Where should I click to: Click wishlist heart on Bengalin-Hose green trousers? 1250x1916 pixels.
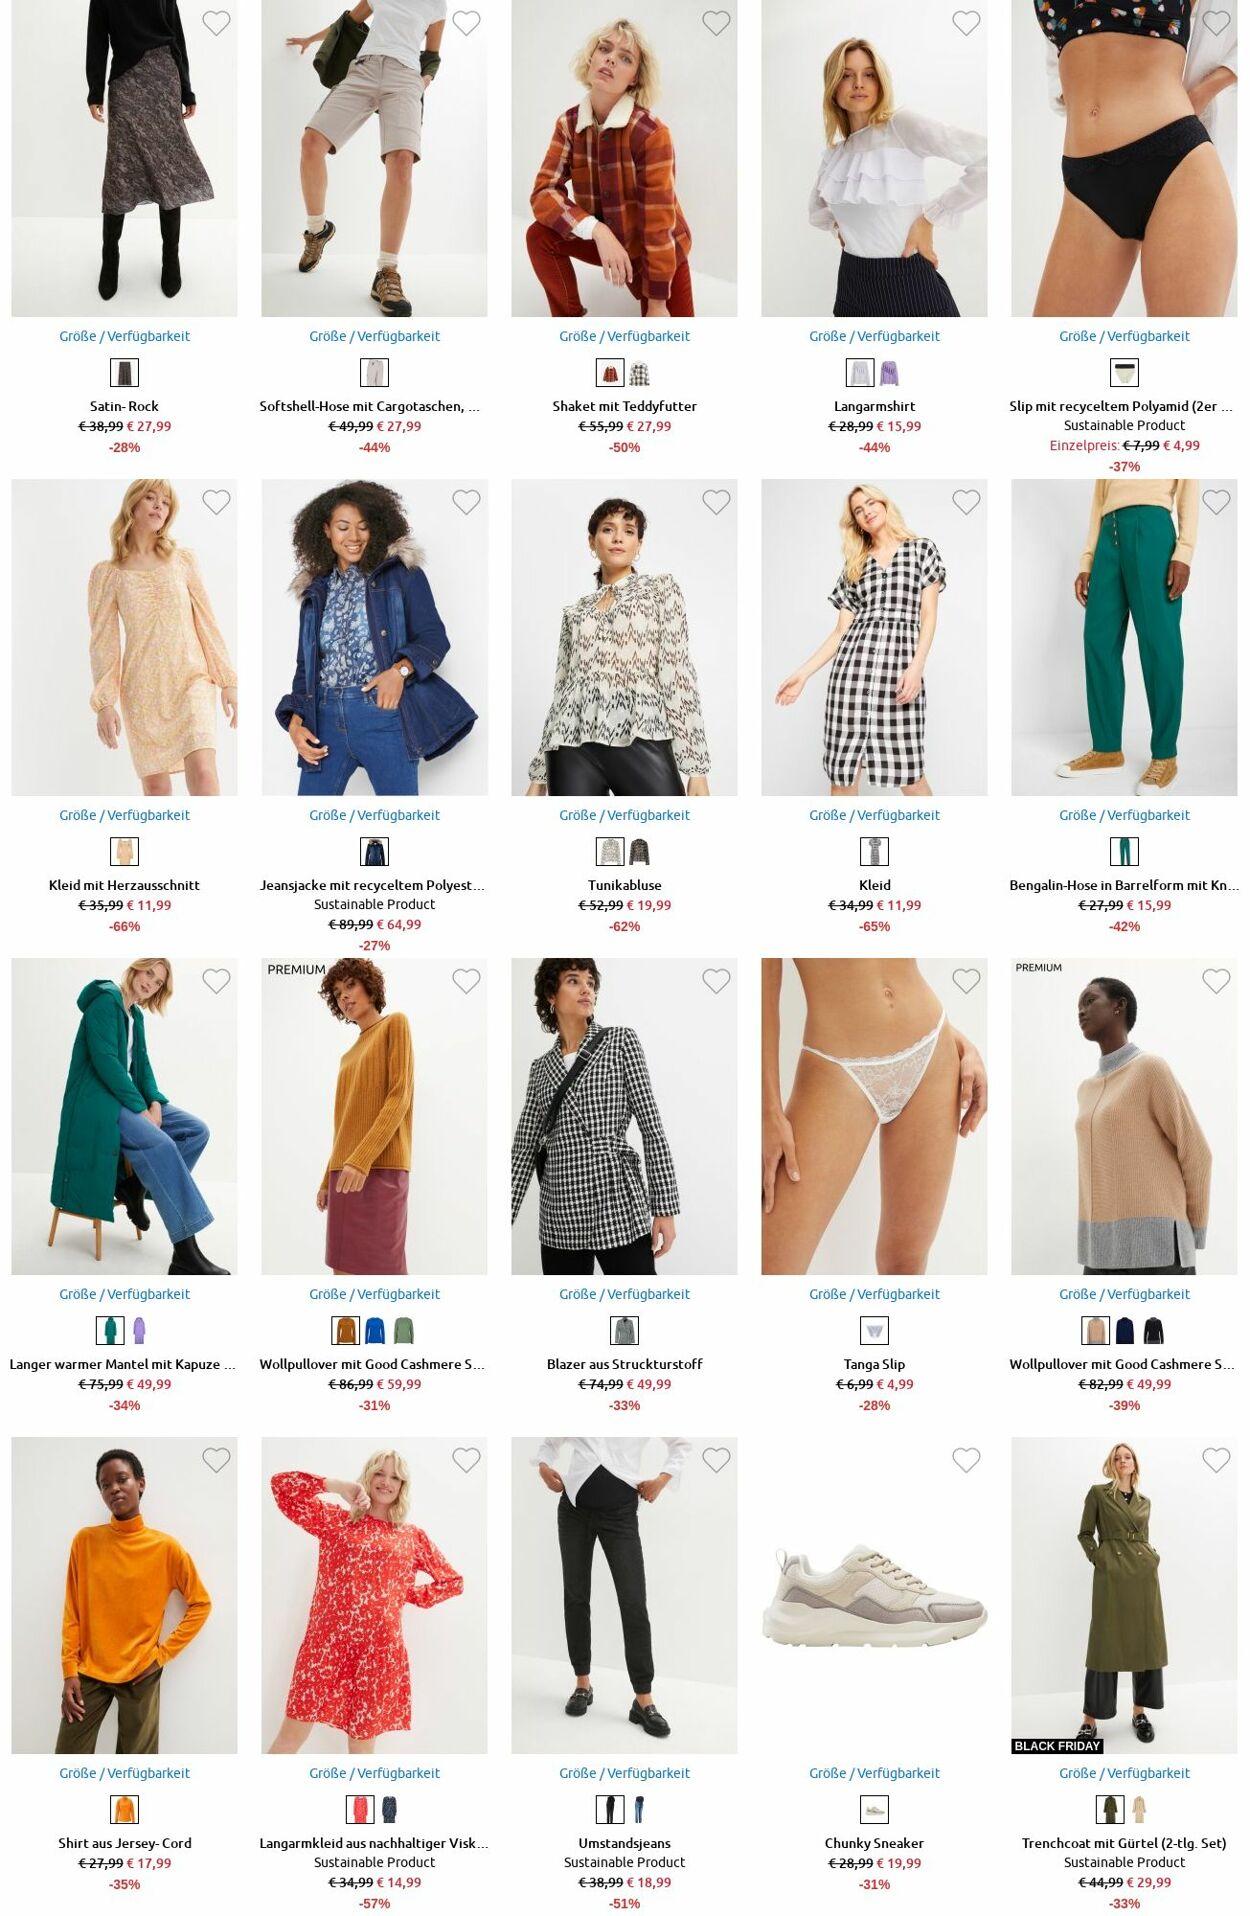tap(1216, 501)
